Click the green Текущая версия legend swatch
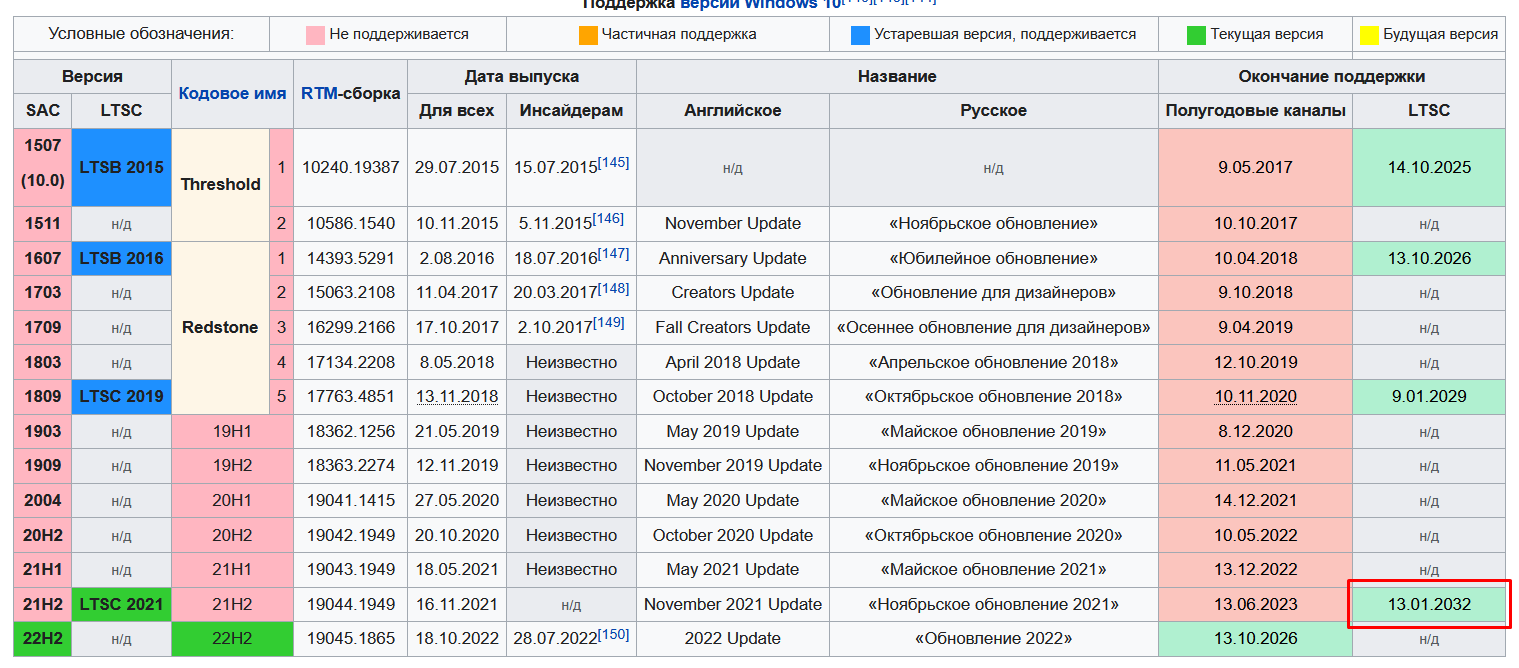 1196,35
